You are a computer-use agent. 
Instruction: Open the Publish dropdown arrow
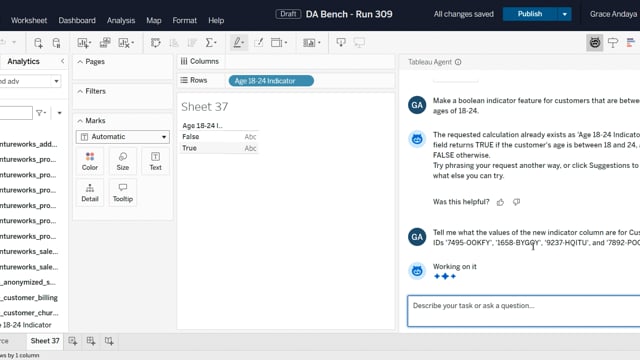click(564, 14)
